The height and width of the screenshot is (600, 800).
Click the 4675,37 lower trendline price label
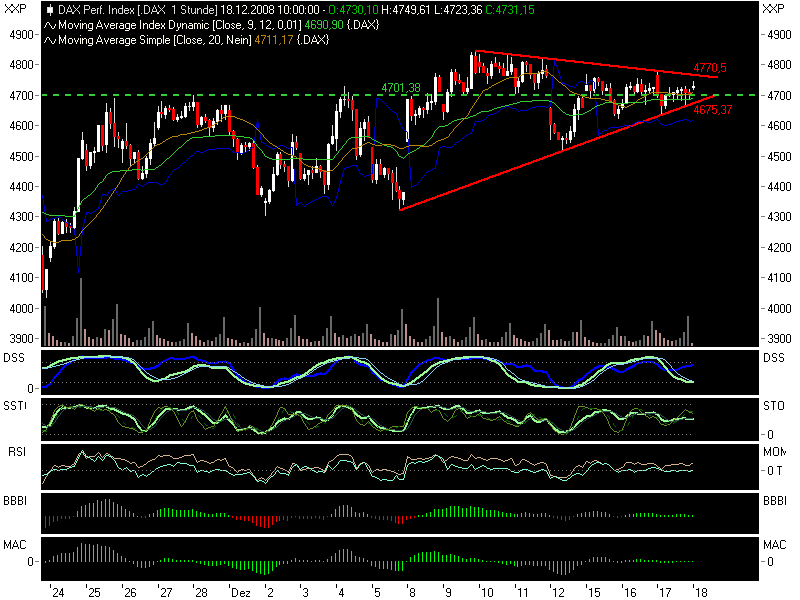point(712,110)
